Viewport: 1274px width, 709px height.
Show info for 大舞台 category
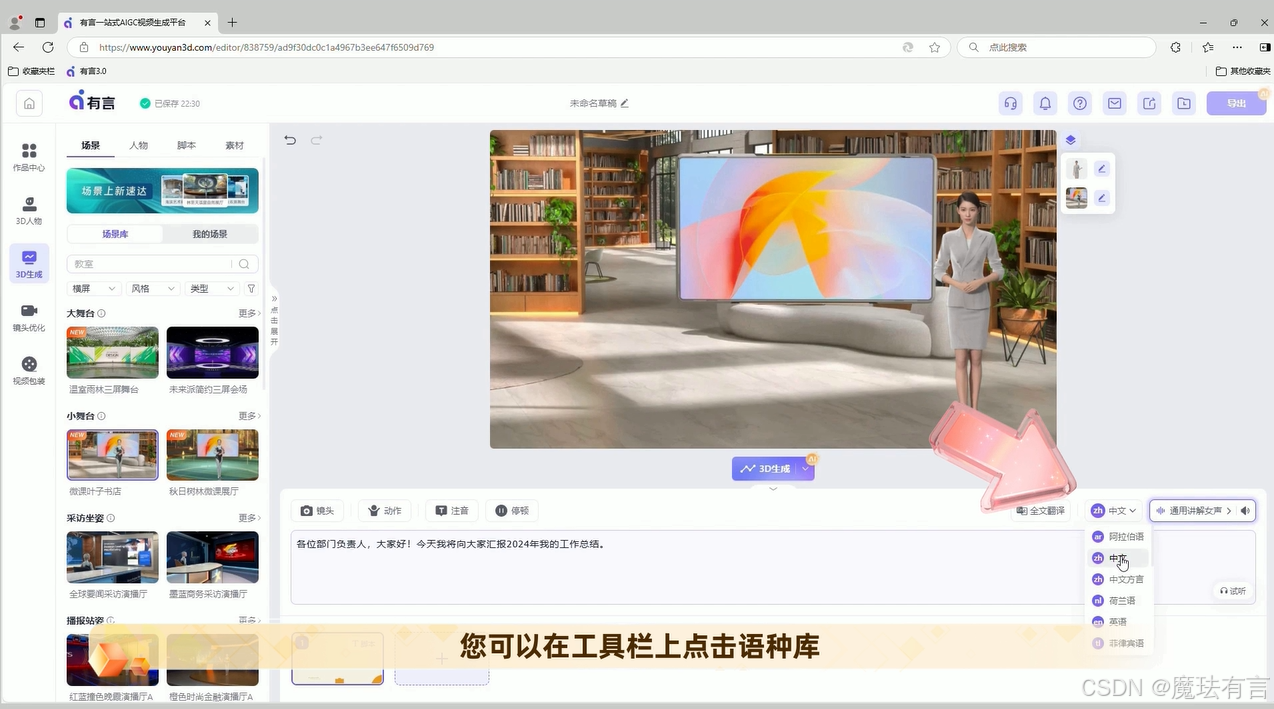tap(102, 314)
